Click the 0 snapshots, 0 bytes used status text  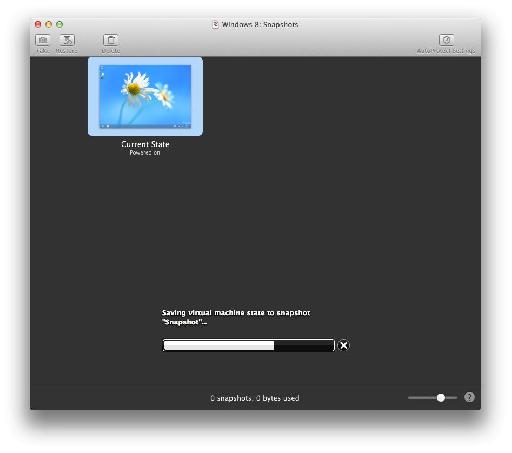(x=255, y=398)
